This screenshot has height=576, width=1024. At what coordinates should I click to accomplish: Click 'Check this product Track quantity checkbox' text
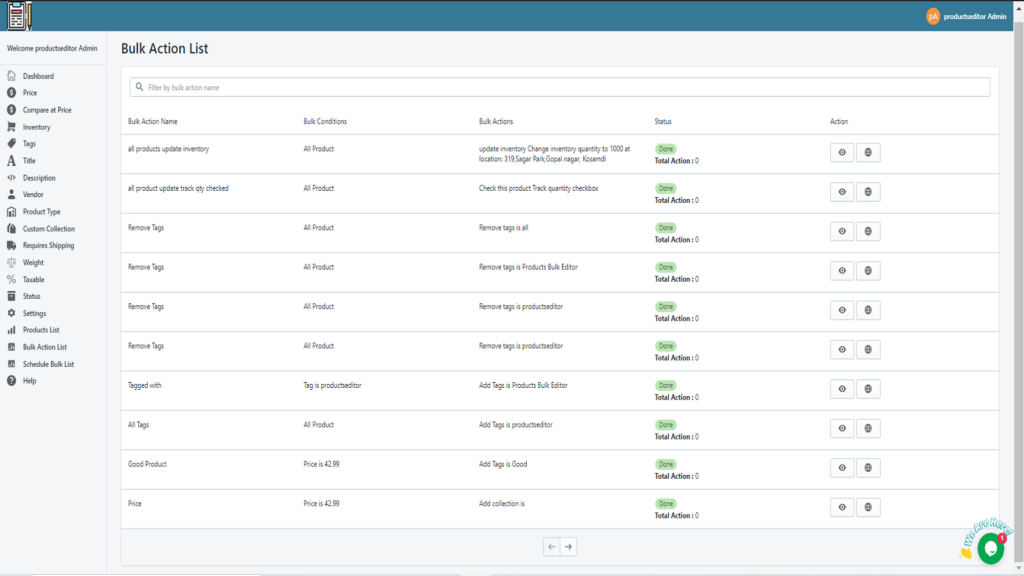pos(539,188)
